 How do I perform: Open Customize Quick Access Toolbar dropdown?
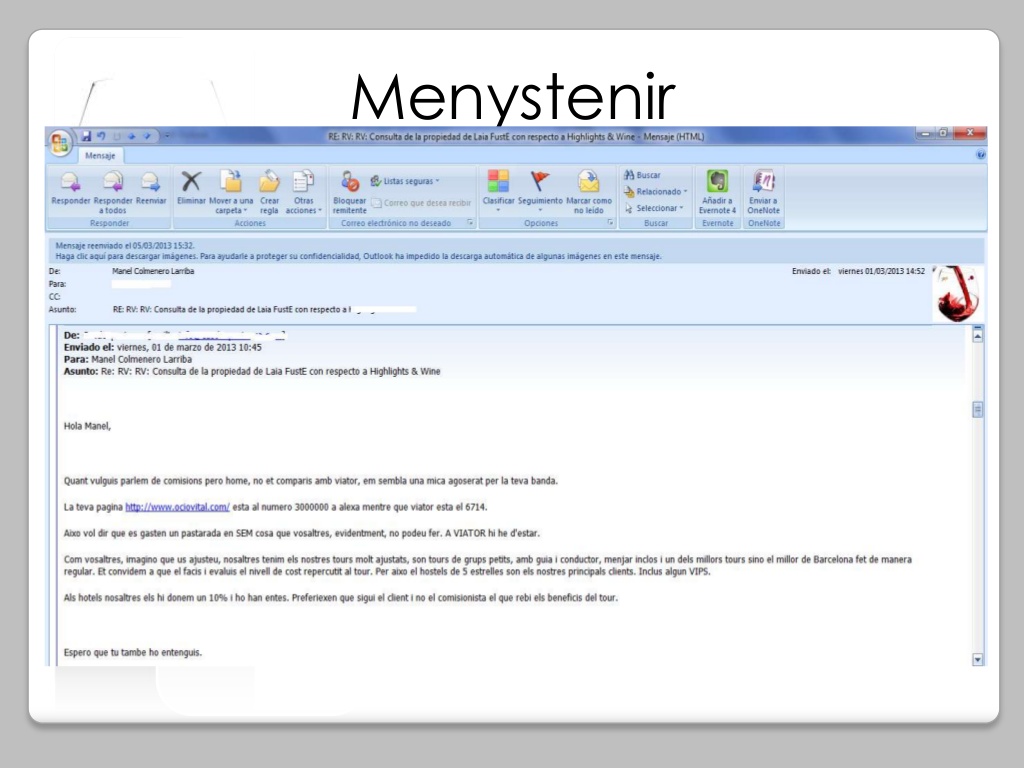click(x=167, y=136)
